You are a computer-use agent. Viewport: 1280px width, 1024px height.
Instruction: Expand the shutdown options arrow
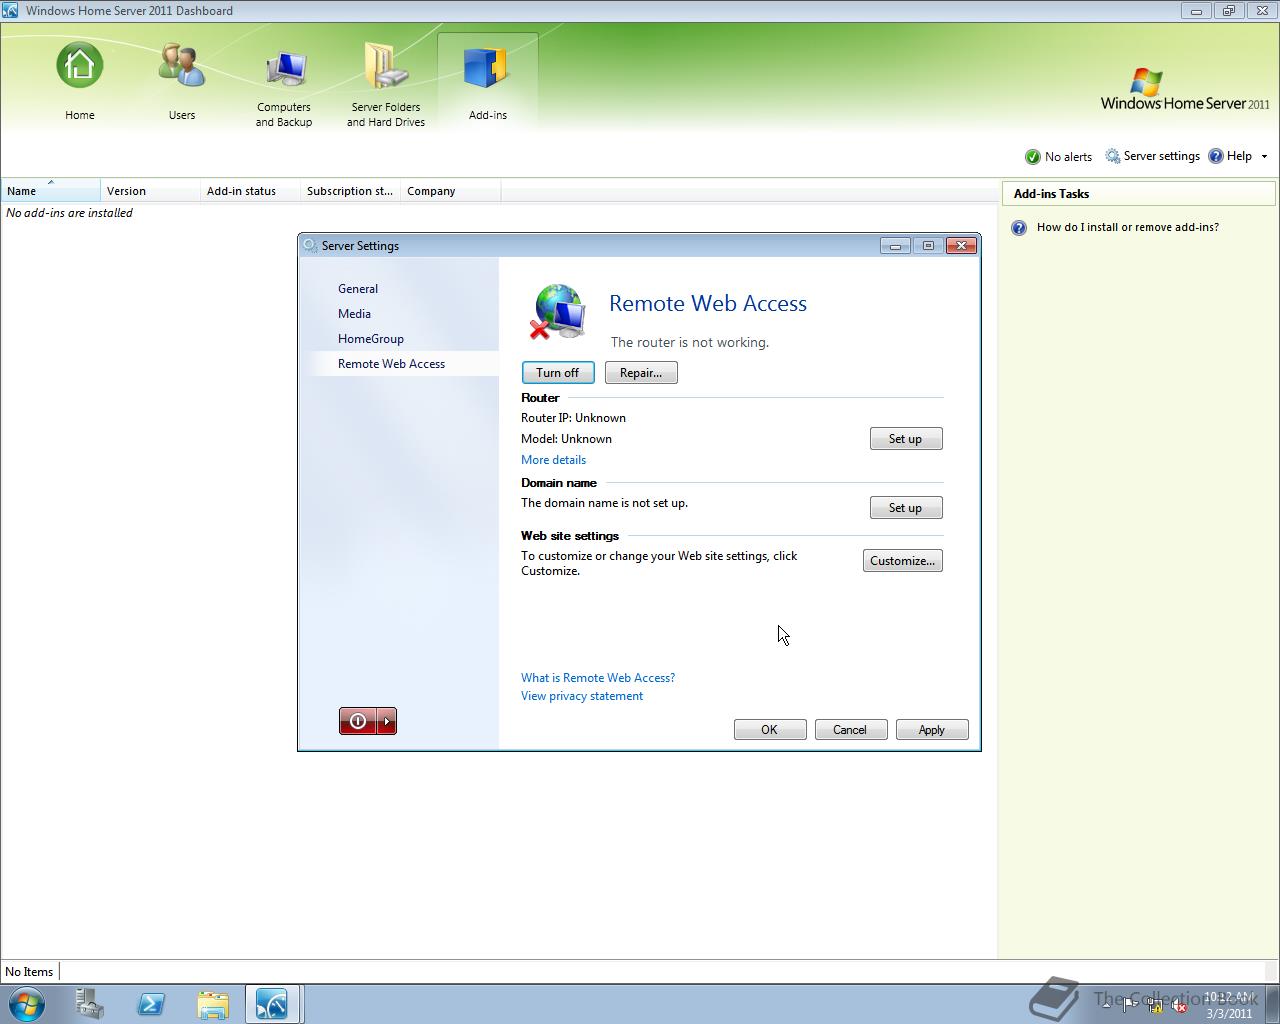tap(388, 721)
